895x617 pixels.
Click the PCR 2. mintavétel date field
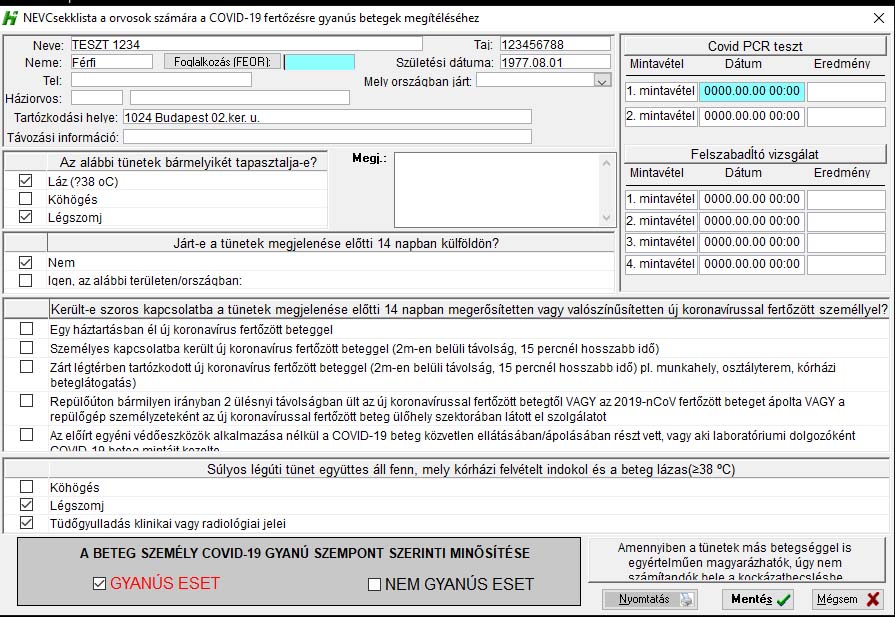[x=752, y=116]
